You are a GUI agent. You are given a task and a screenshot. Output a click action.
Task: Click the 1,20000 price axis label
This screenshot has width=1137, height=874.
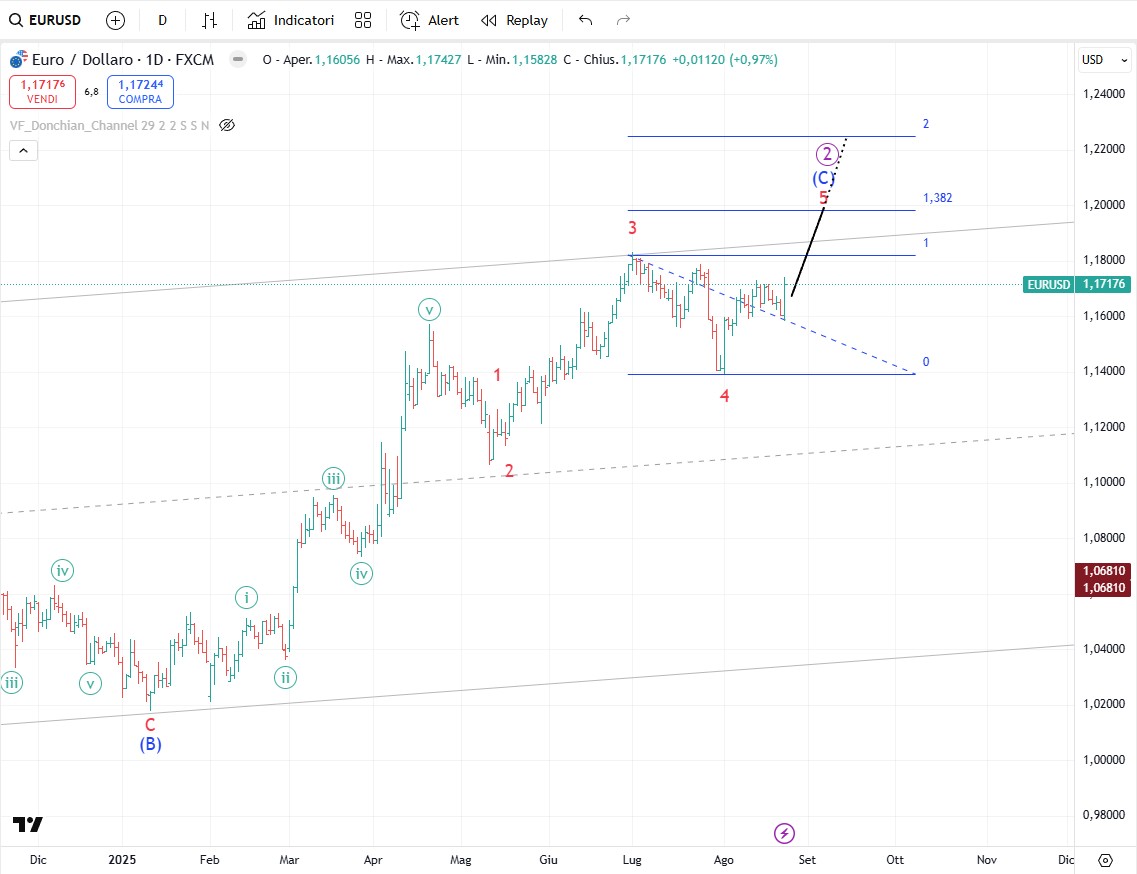coord(1104,205)
